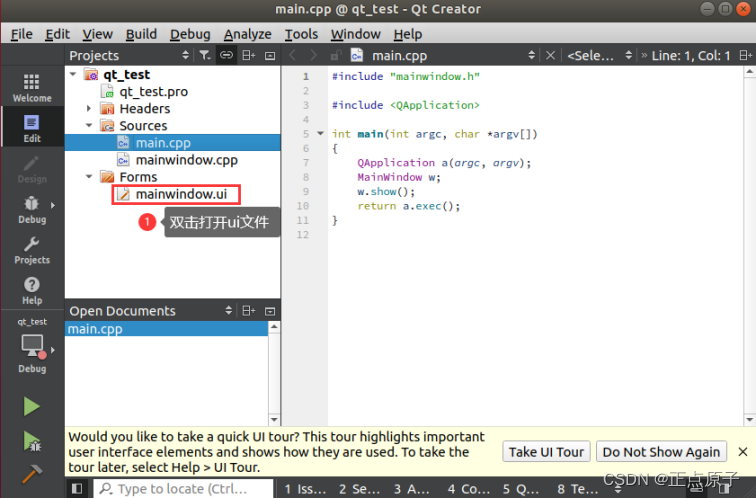Open the Welcome mode
The height and width of the screenshot is (498, 756).
[x=32, y=87]
